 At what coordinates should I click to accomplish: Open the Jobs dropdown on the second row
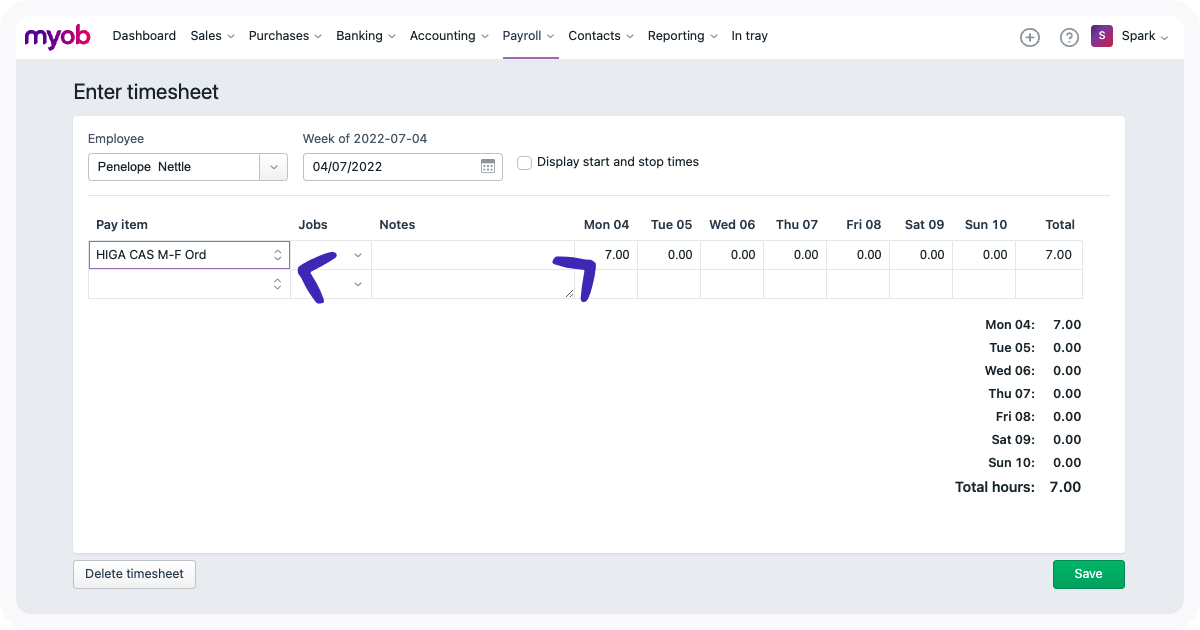click(x=357, y=284)
